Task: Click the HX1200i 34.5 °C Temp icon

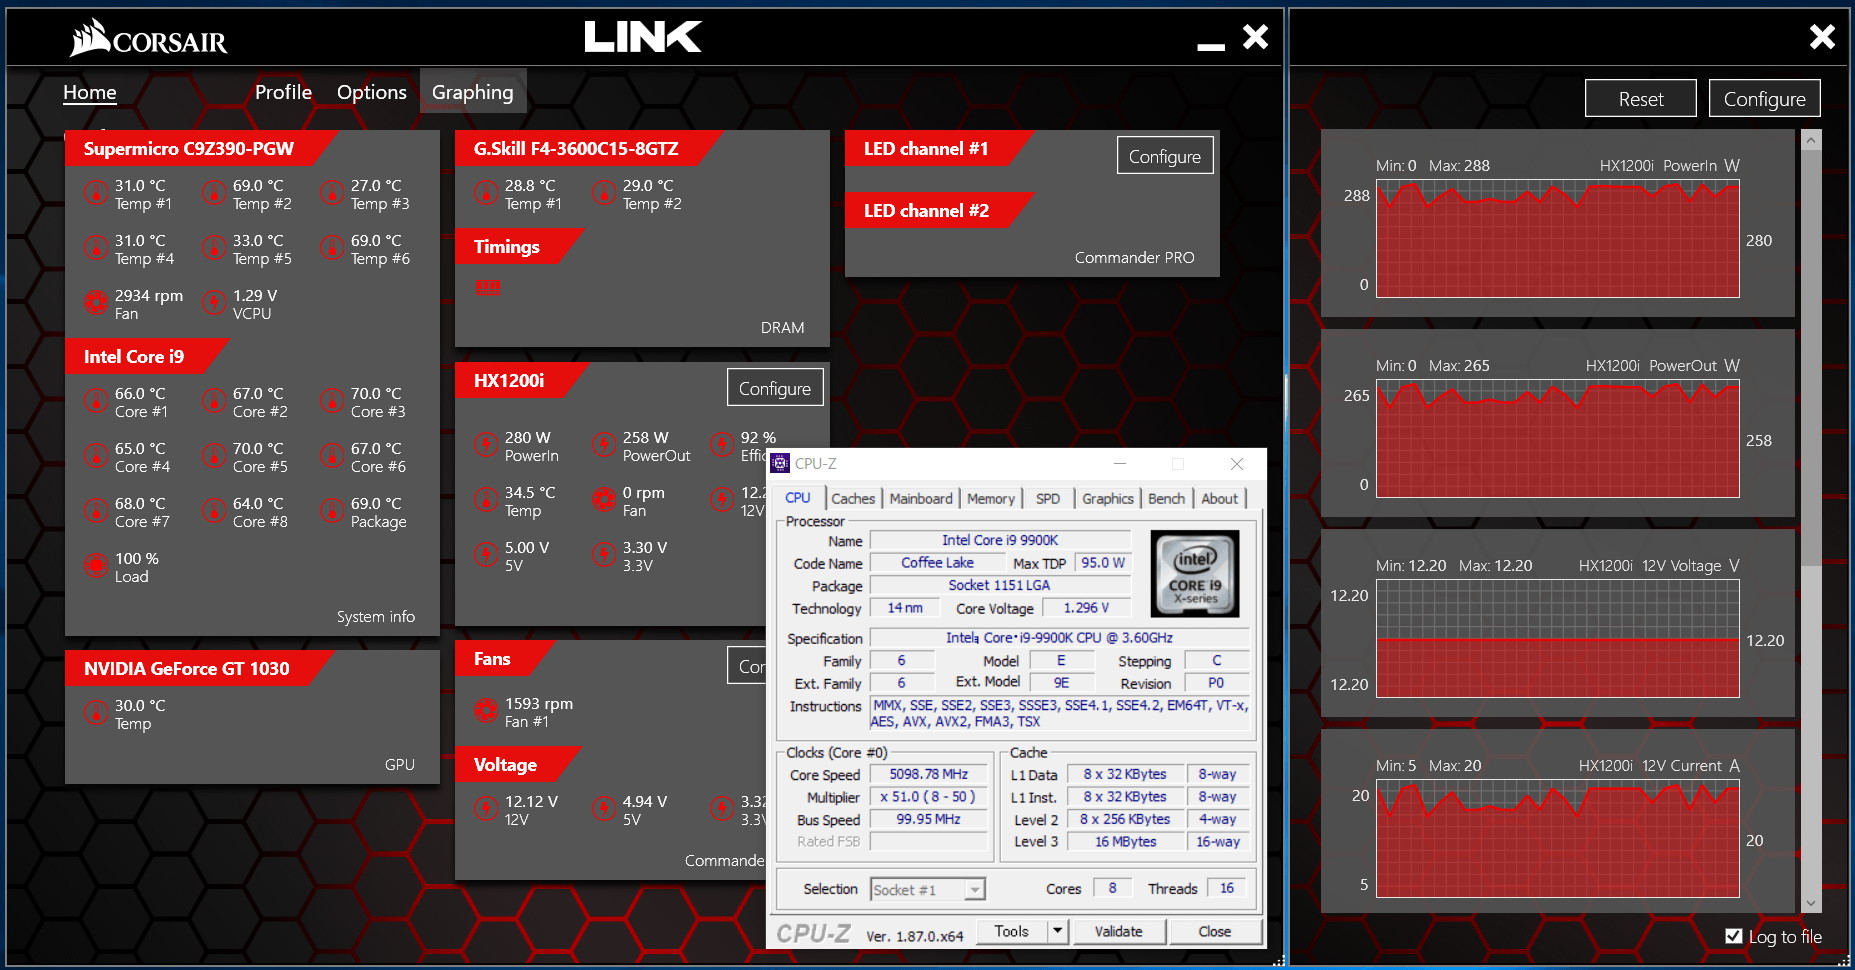Action: (x=486, y=499)
